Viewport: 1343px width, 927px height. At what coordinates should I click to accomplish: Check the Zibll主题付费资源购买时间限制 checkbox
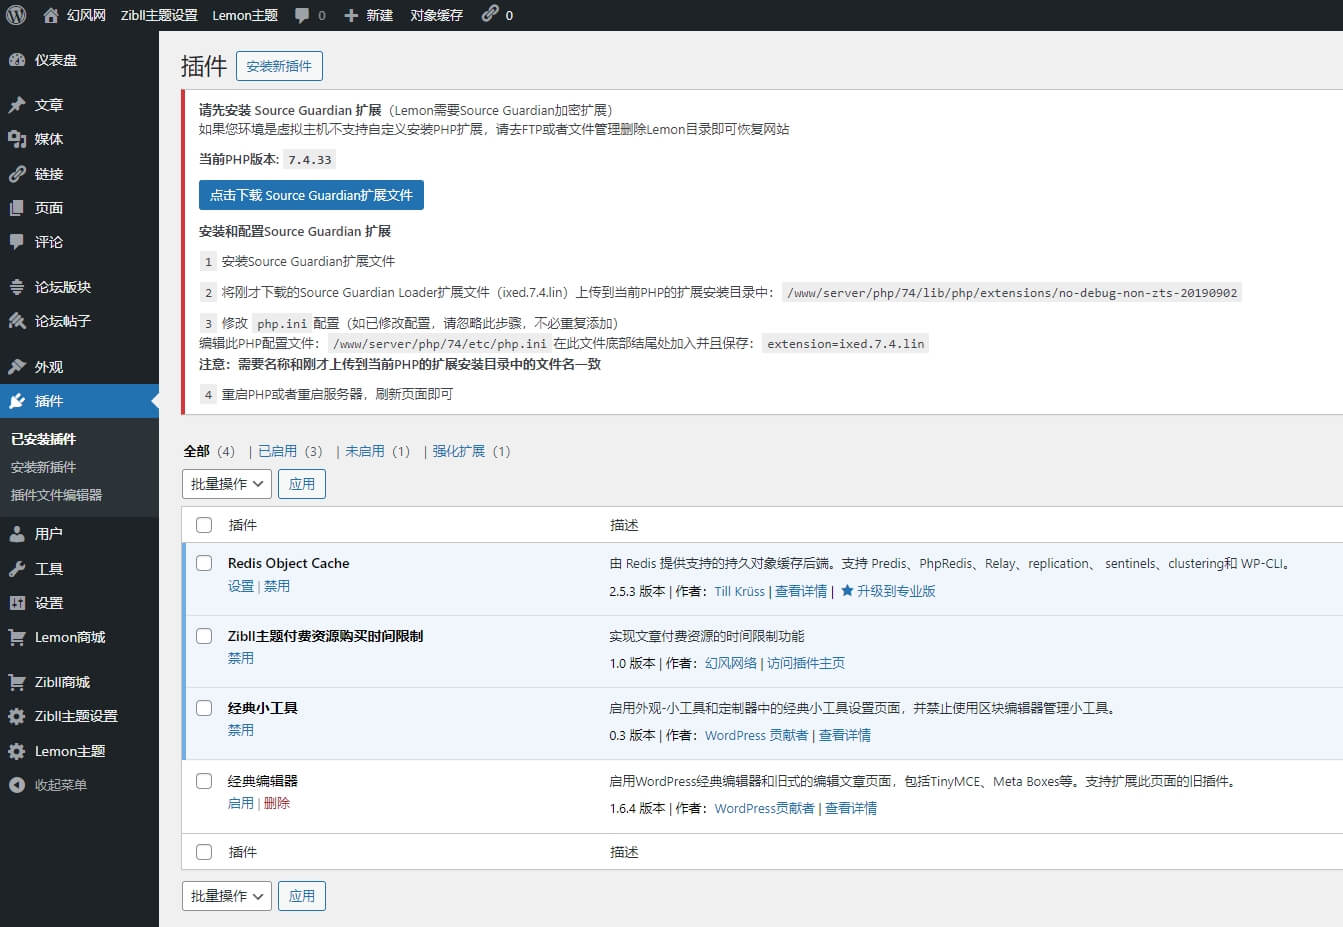click(204, 636)
